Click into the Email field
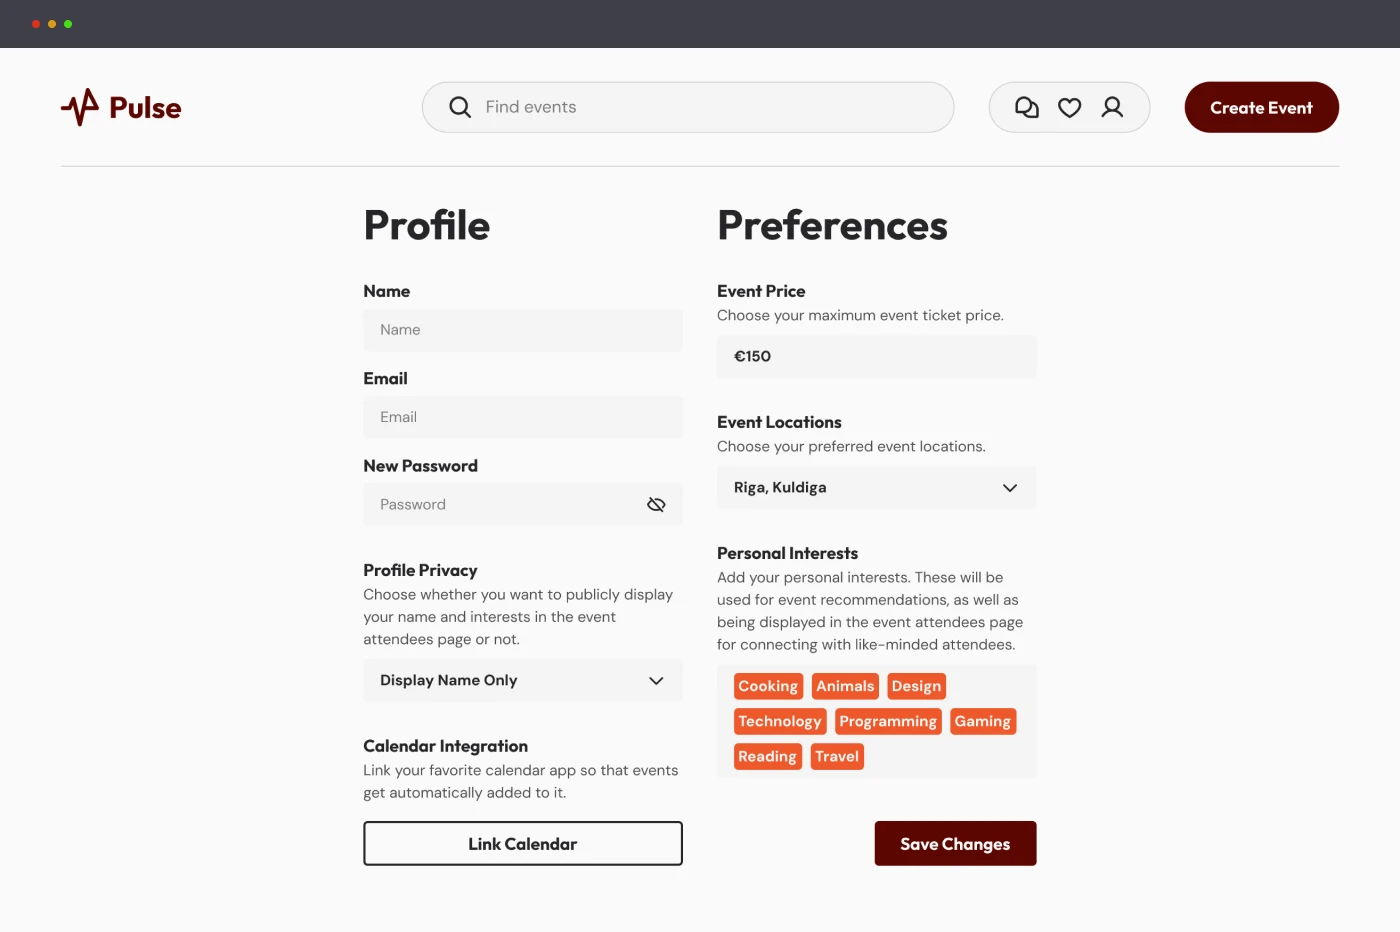The height and width of the screenshot is (932, 1400). (x=522, y=417)
